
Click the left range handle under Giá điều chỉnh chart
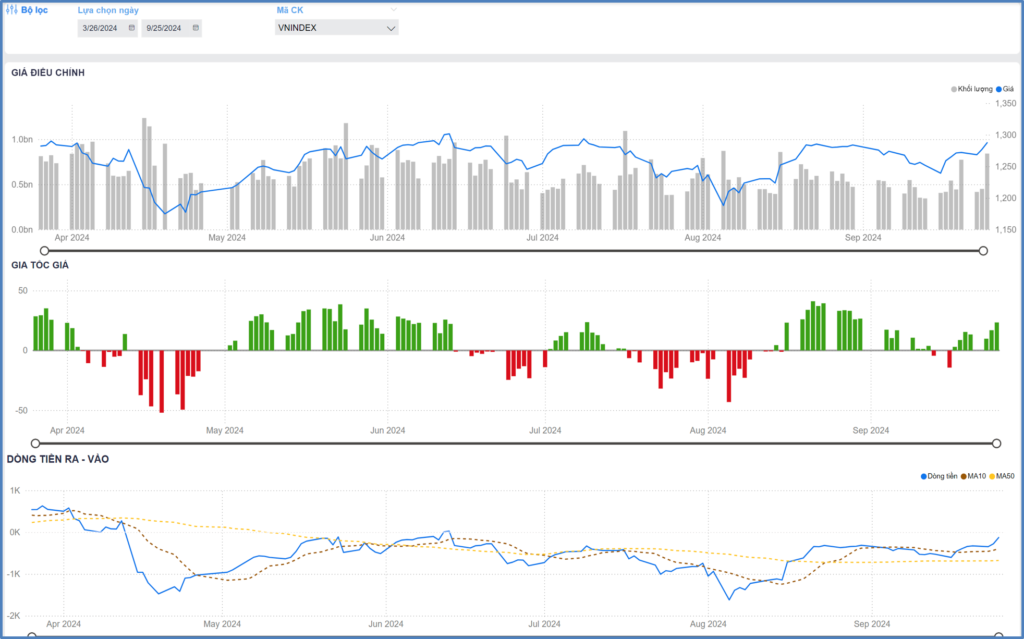(x=43, y=250)
